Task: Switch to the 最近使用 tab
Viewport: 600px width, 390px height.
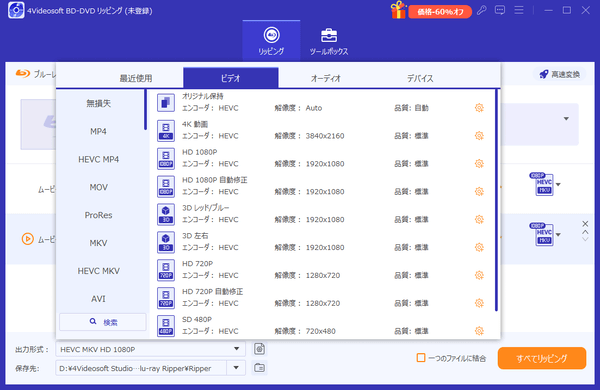Action: [x=136, y=78]
